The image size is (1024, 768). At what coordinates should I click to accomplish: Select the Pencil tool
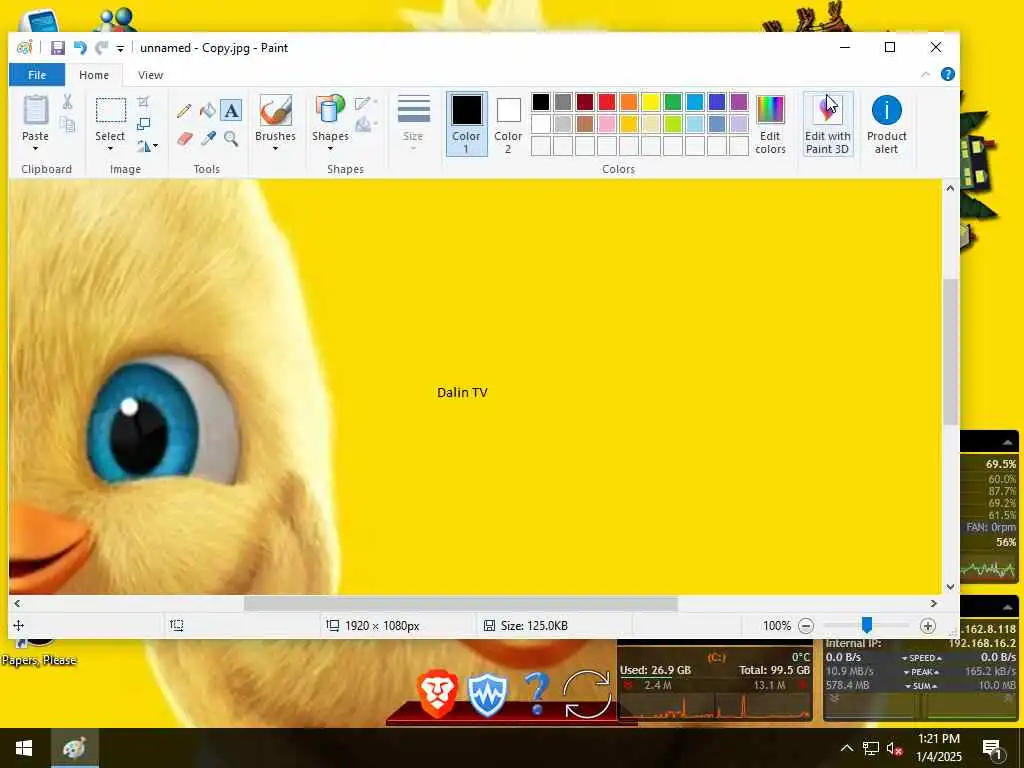[x=184, y=110]
